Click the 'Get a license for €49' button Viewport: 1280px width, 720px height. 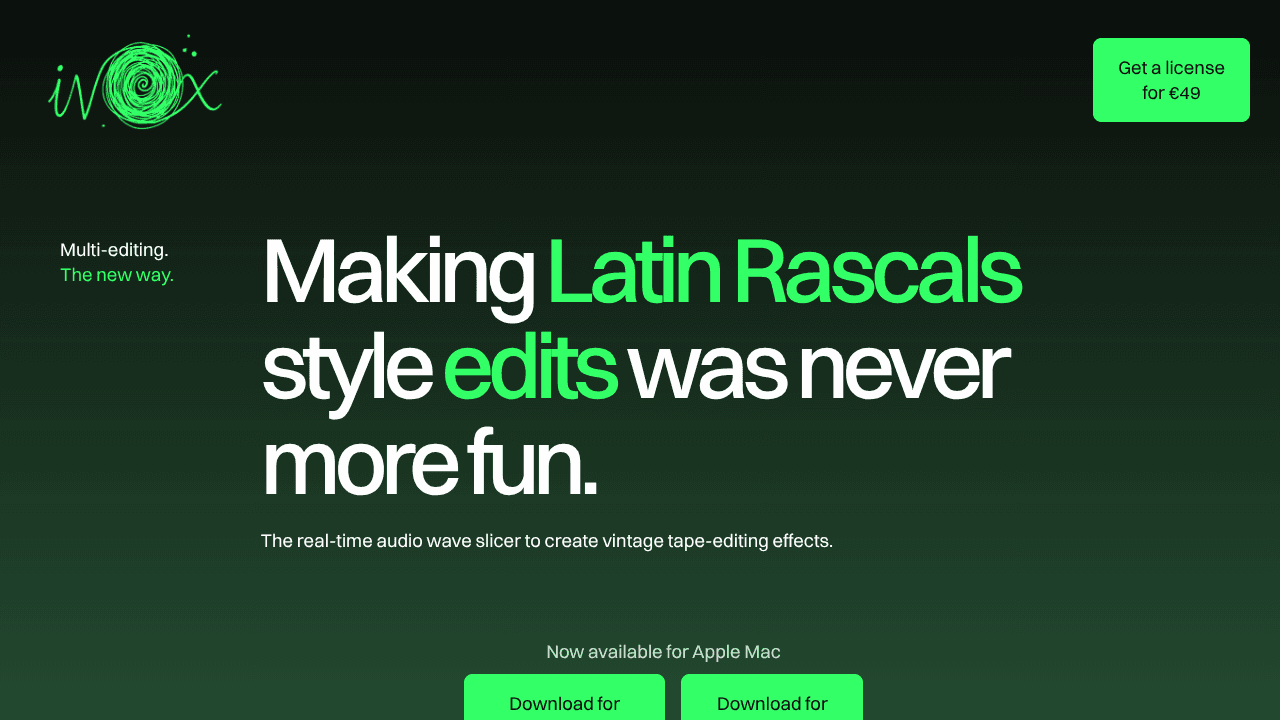coord(1171,80)
